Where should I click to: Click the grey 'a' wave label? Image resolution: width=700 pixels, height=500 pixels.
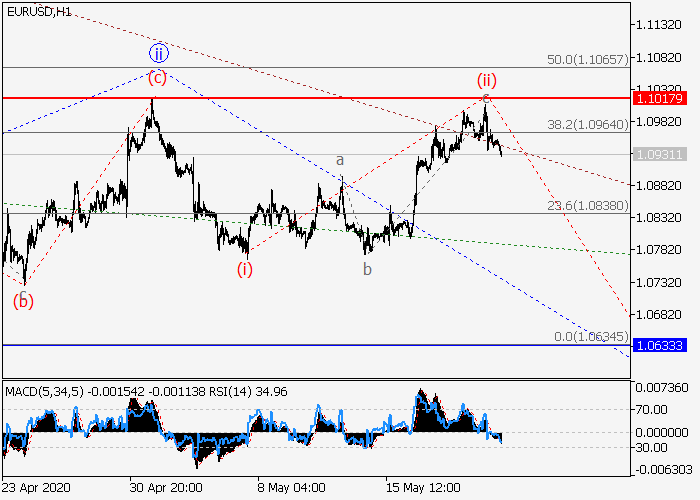tap(340, 160)
